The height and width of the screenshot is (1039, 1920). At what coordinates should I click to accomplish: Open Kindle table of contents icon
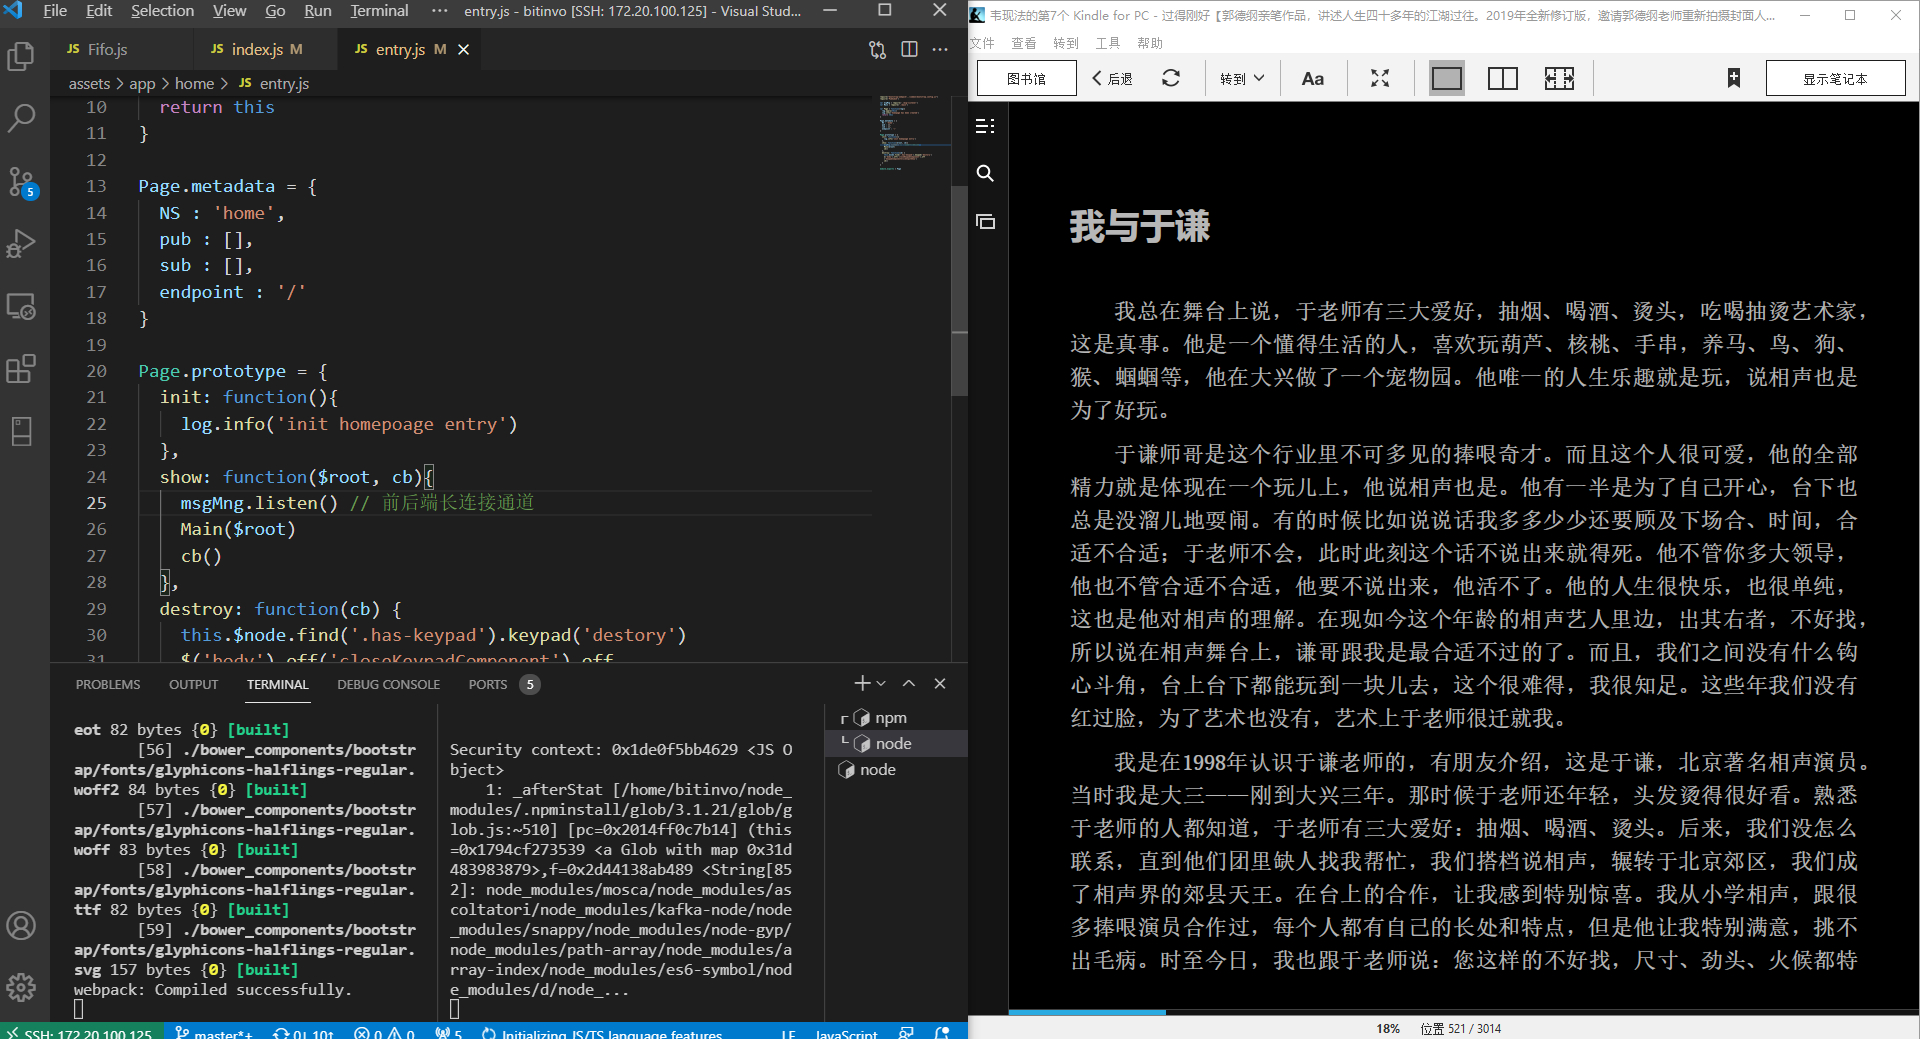985,126
